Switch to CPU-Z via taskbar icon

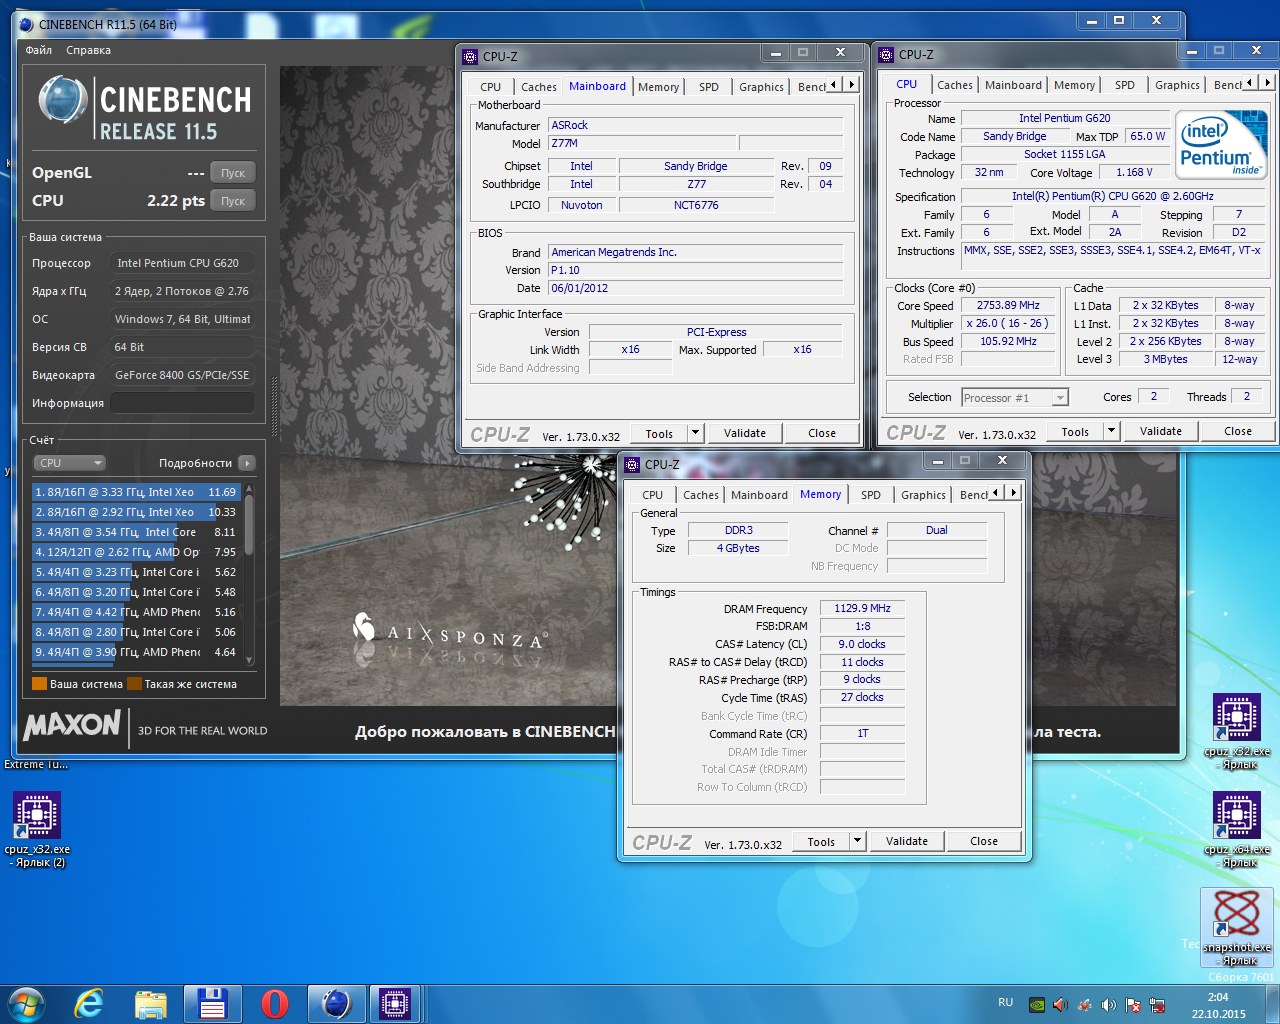click(x=395, y=1004)
